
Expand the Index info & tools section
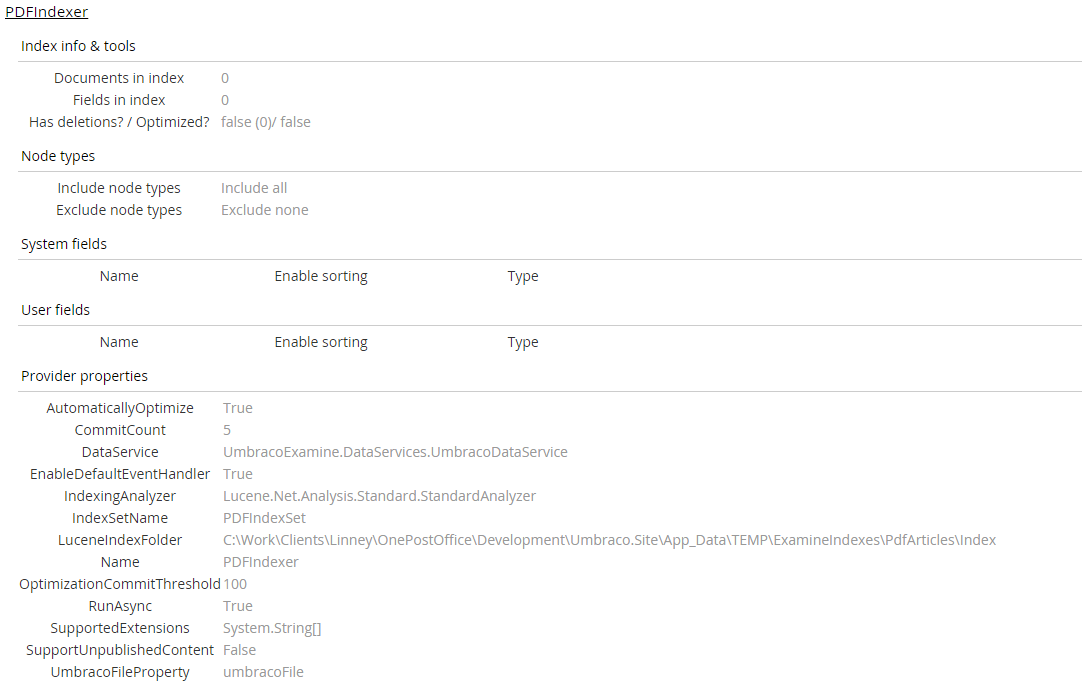[78, 46]
